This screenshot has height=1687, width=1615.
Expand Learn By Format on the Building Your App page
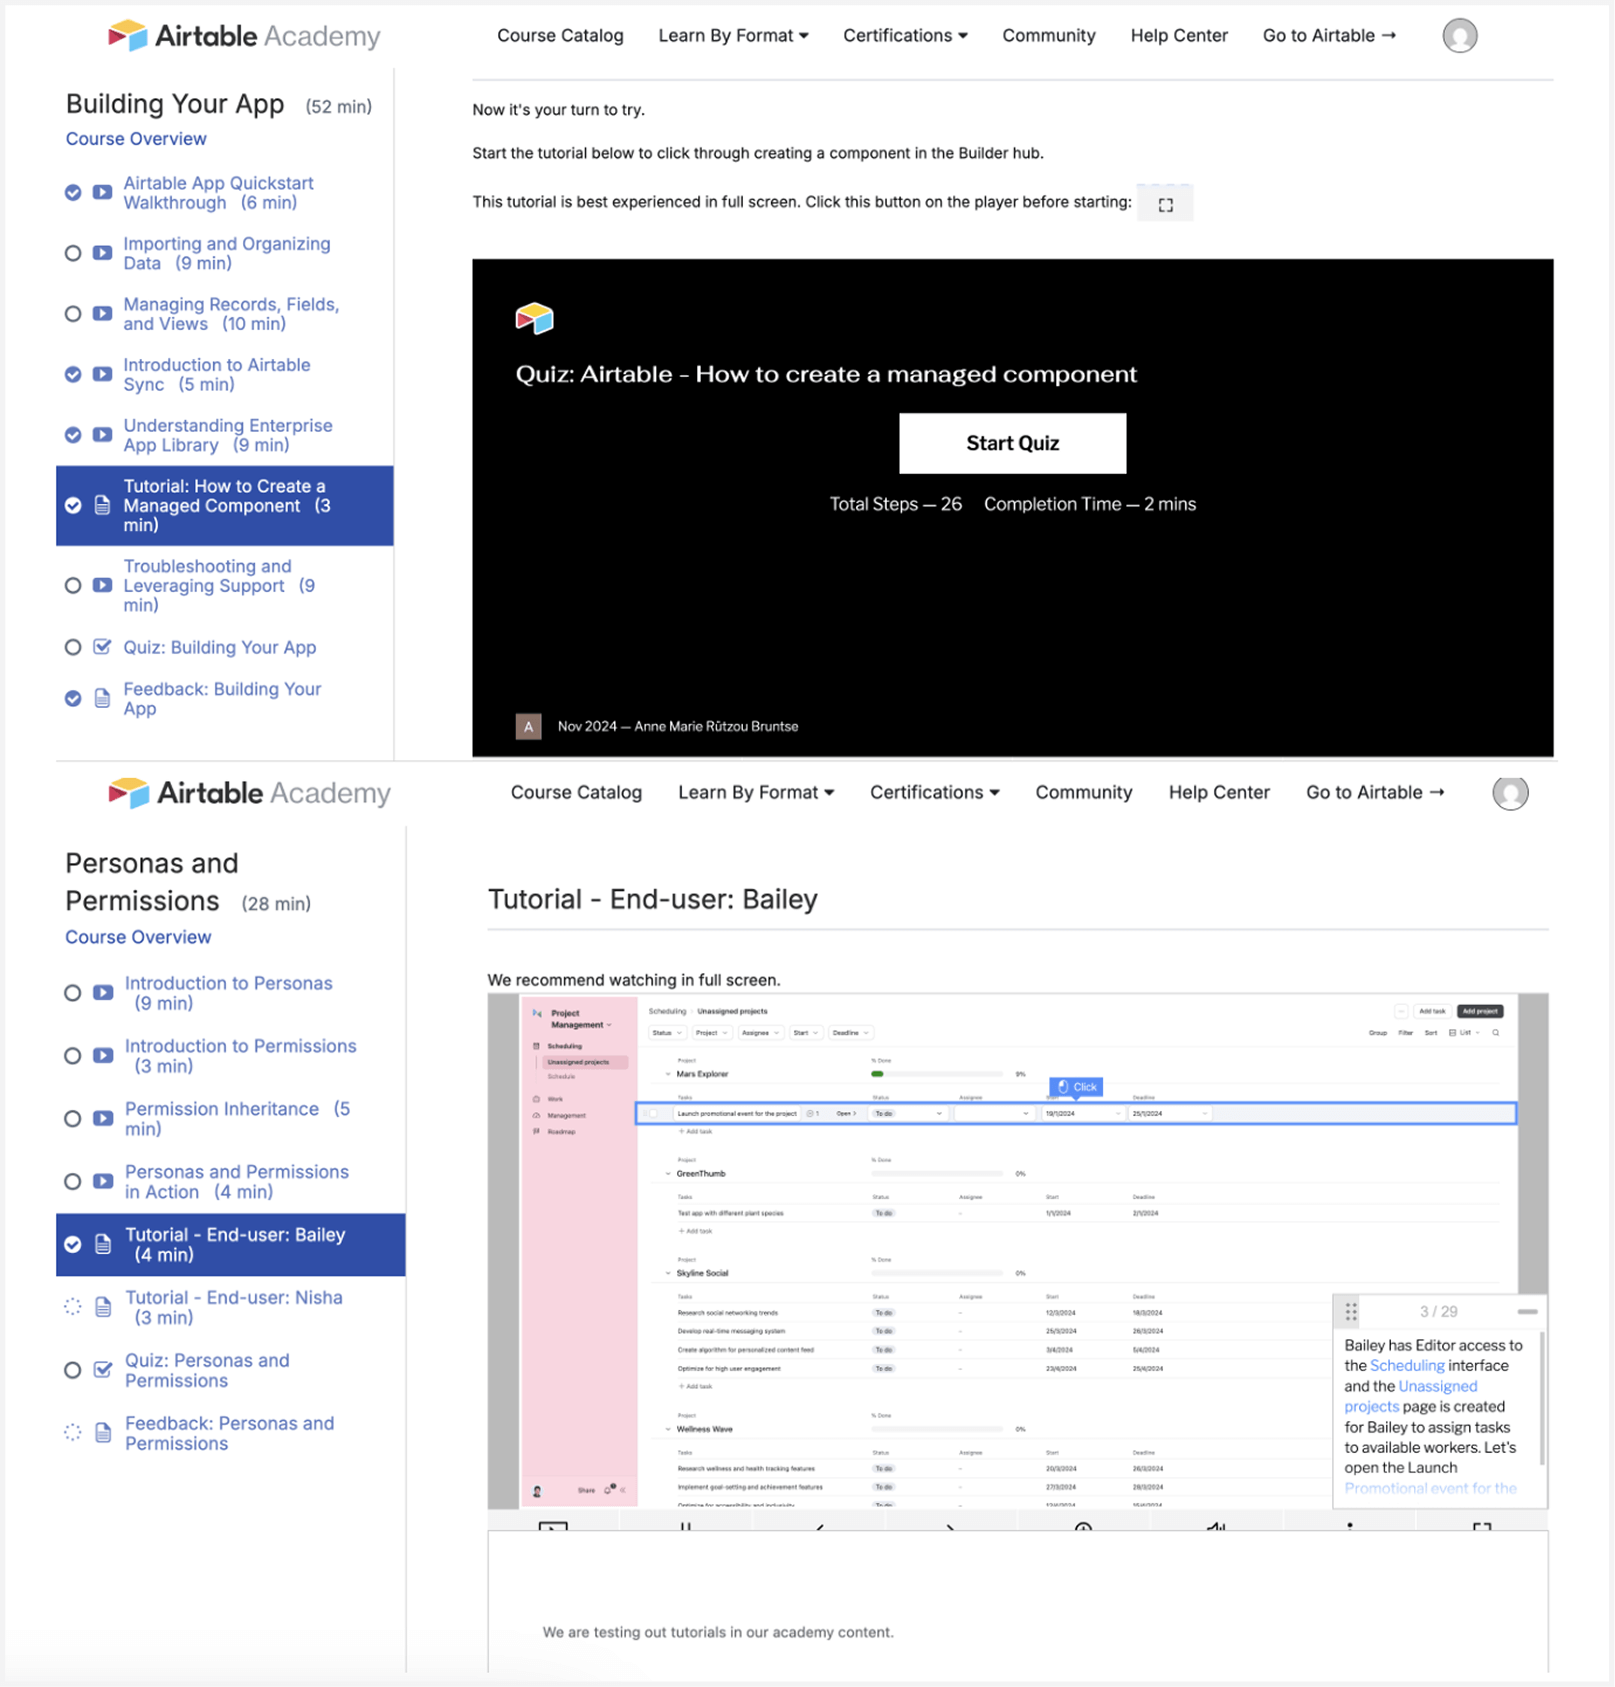coord(733,36)
